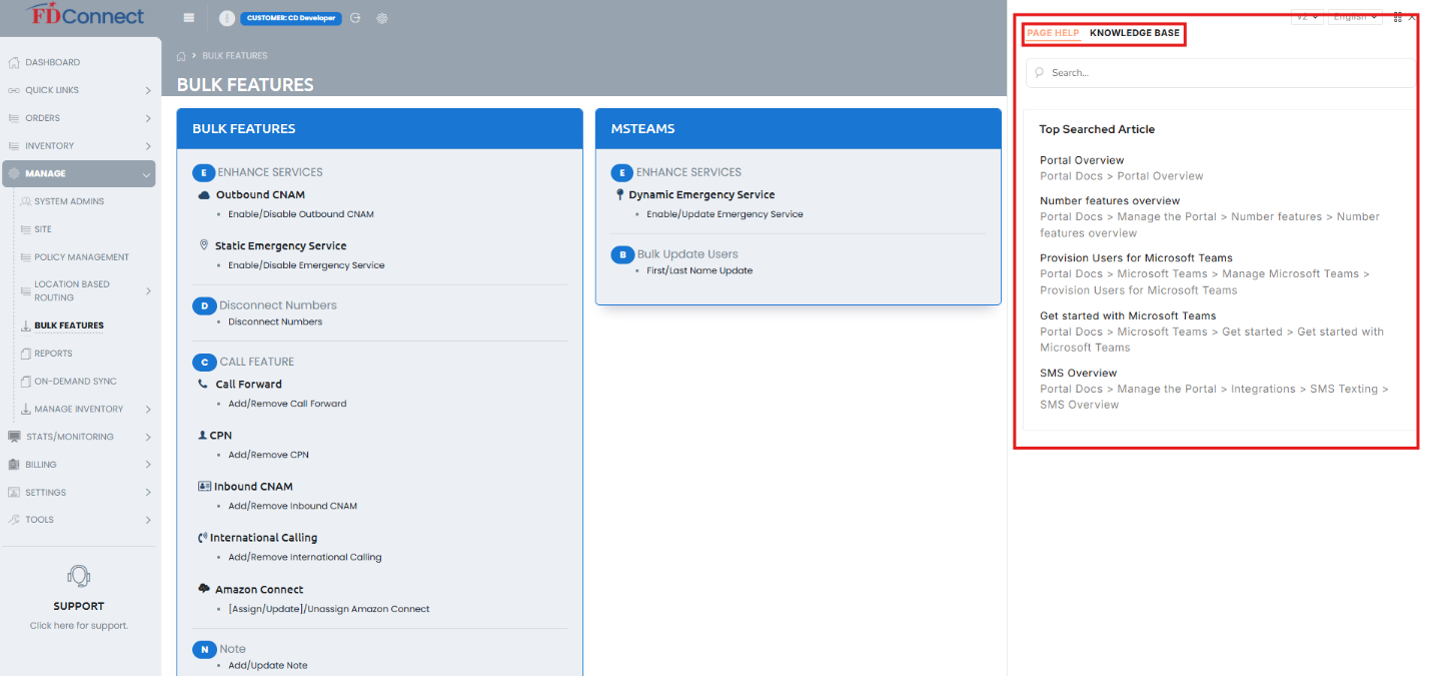The height and width of the screenshot is (676, 1430).
Task: Click the gear-flower settings icon in top bar
Action: click(382, 18)
